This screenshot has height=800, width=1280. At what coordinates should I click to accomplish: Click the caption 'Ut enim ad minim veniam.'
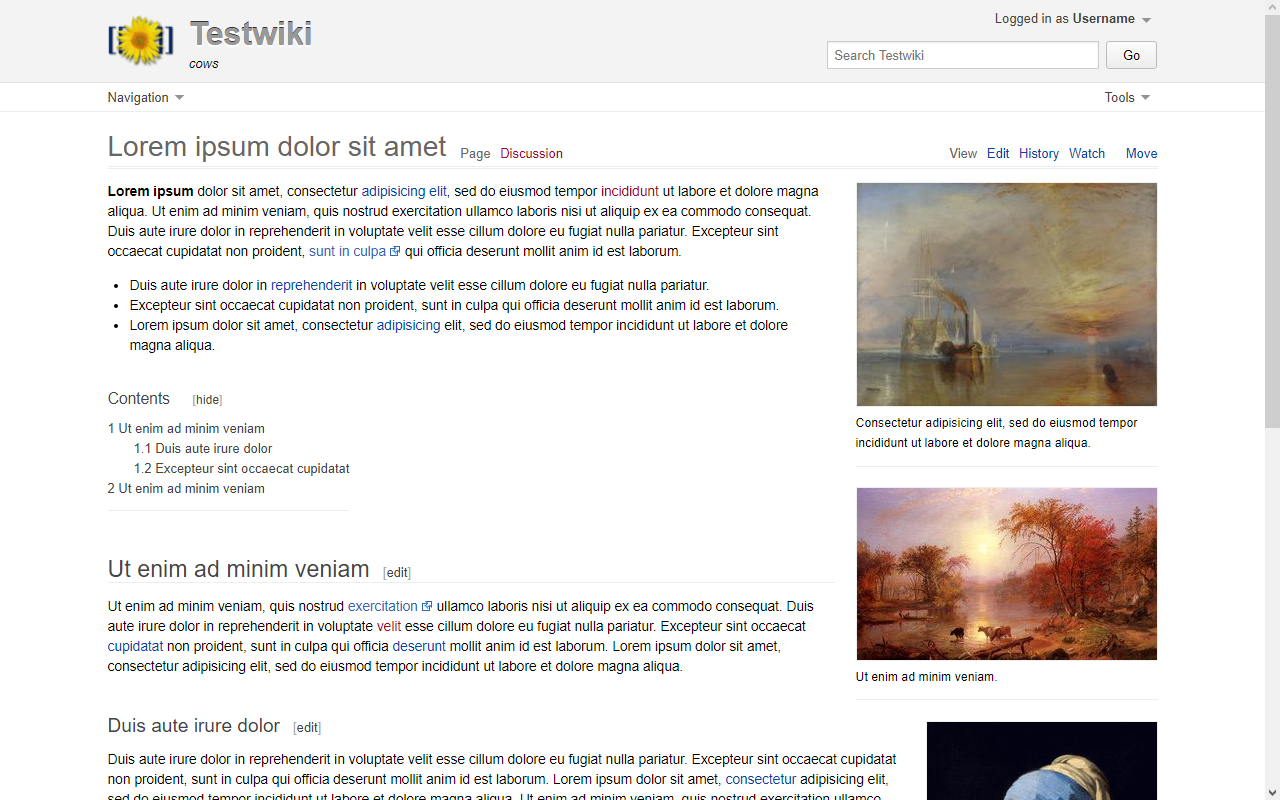pos(927,677)
